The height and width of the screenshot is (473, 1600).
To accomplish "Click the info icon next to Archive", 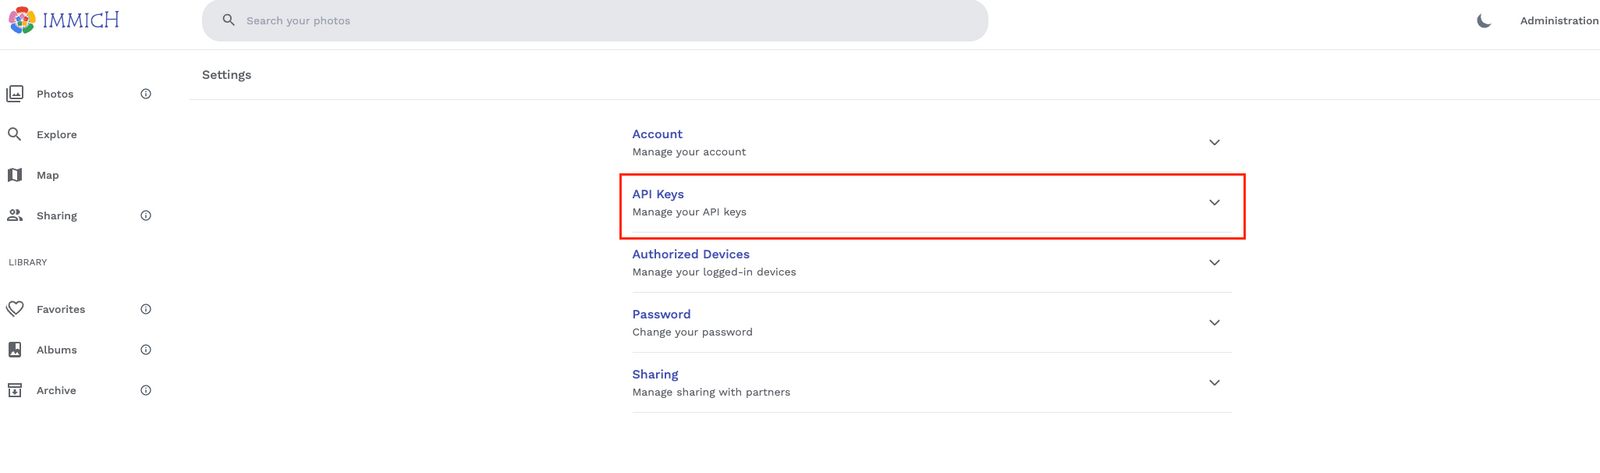I will click(x=146, y=390).
